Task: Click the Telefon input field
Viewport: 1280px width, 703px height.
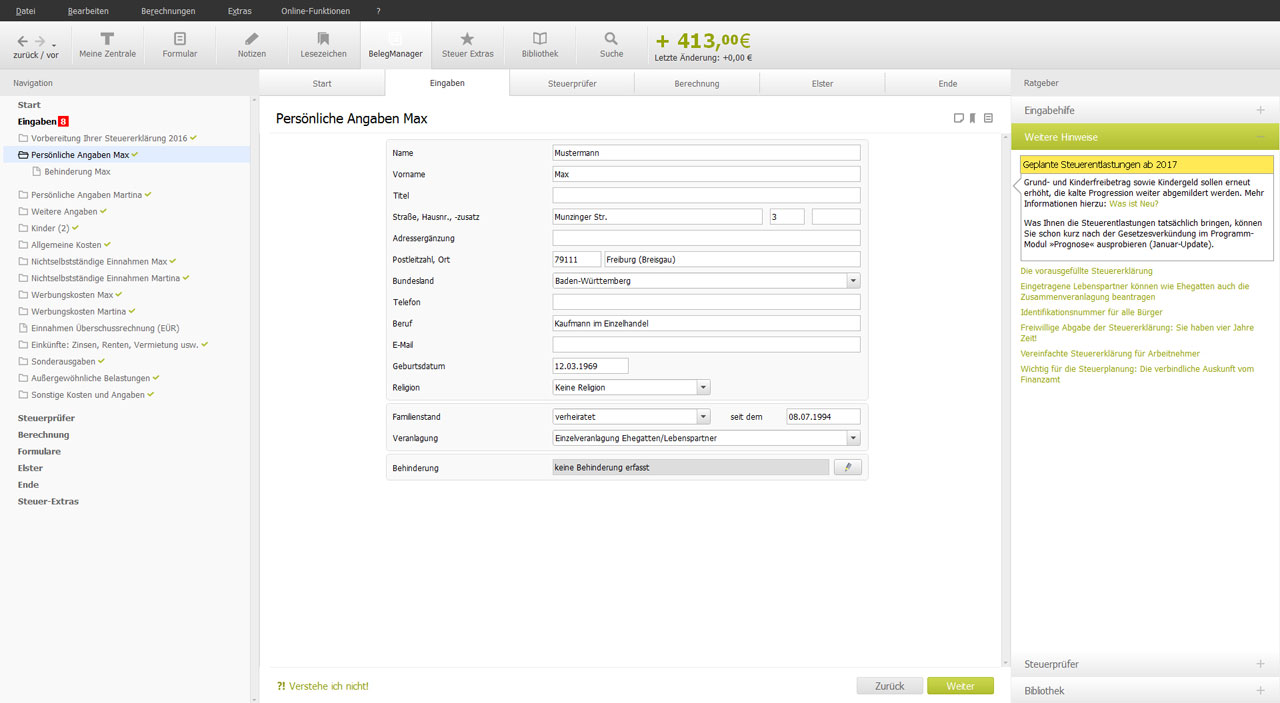Action: (706, 302)
